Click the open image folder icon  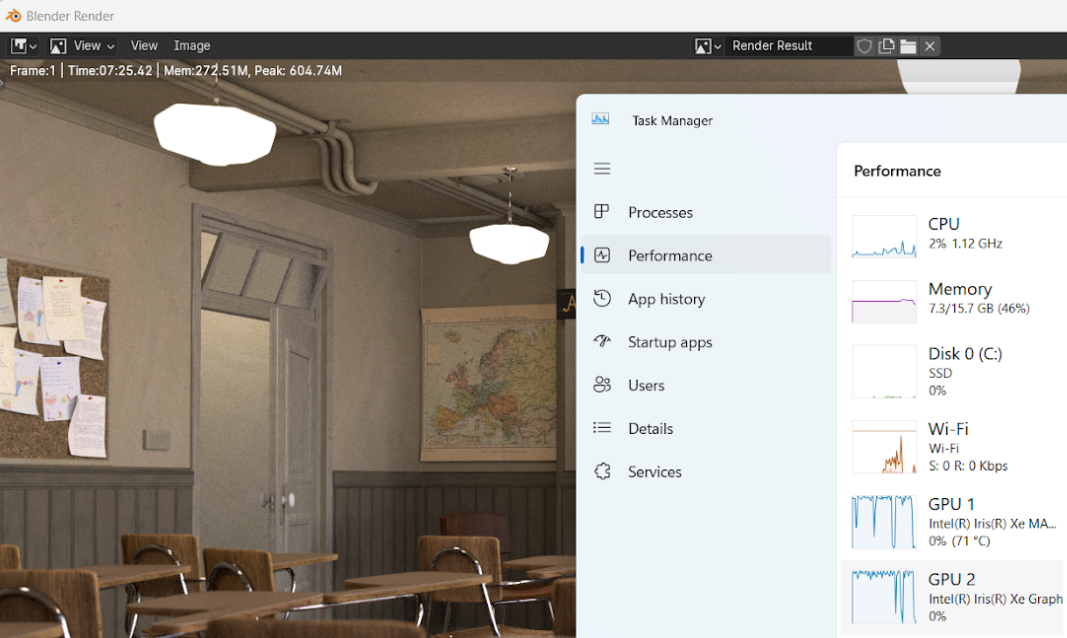pyautogui.click(x=908, y=46)
